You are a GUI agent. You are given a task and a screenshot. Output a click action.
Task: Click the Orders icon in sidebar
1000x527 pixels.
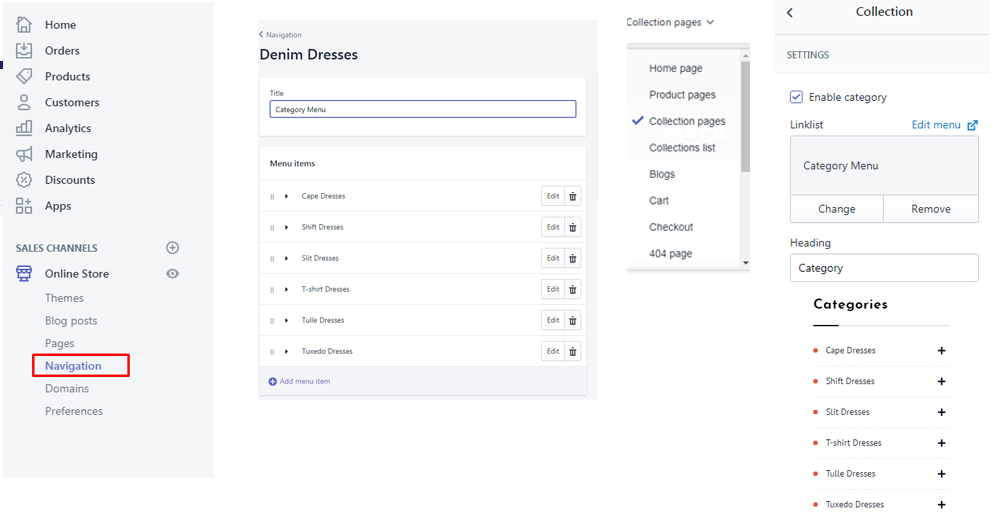click(x=24, y=50)
